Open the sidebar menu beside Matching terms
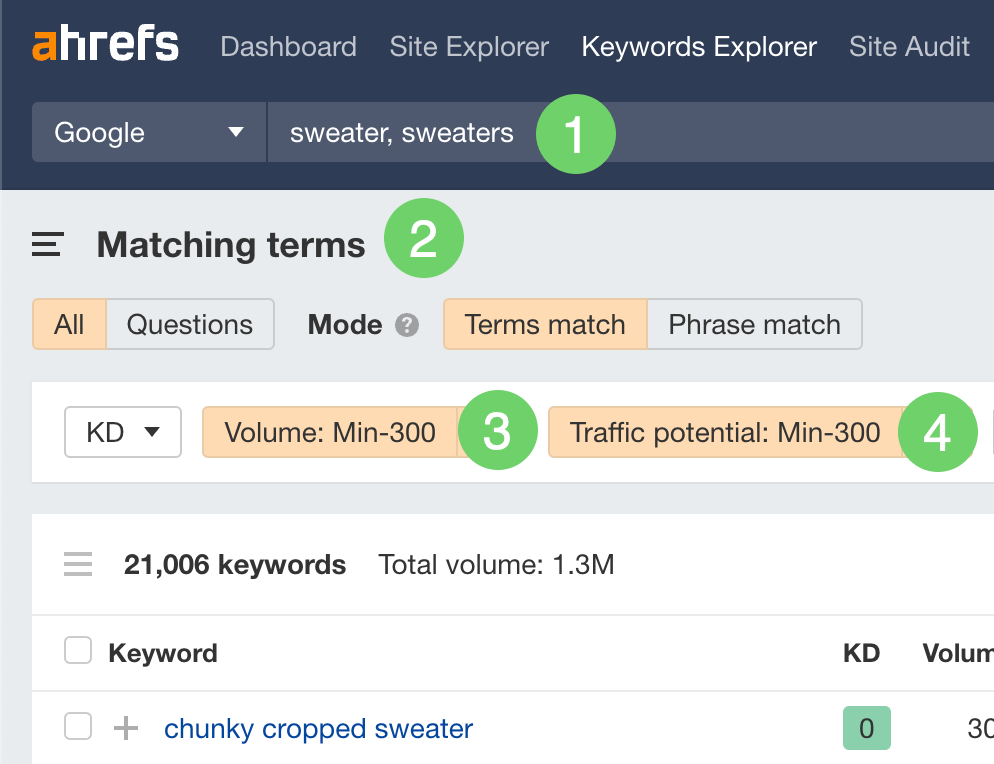 pos(48,245)
